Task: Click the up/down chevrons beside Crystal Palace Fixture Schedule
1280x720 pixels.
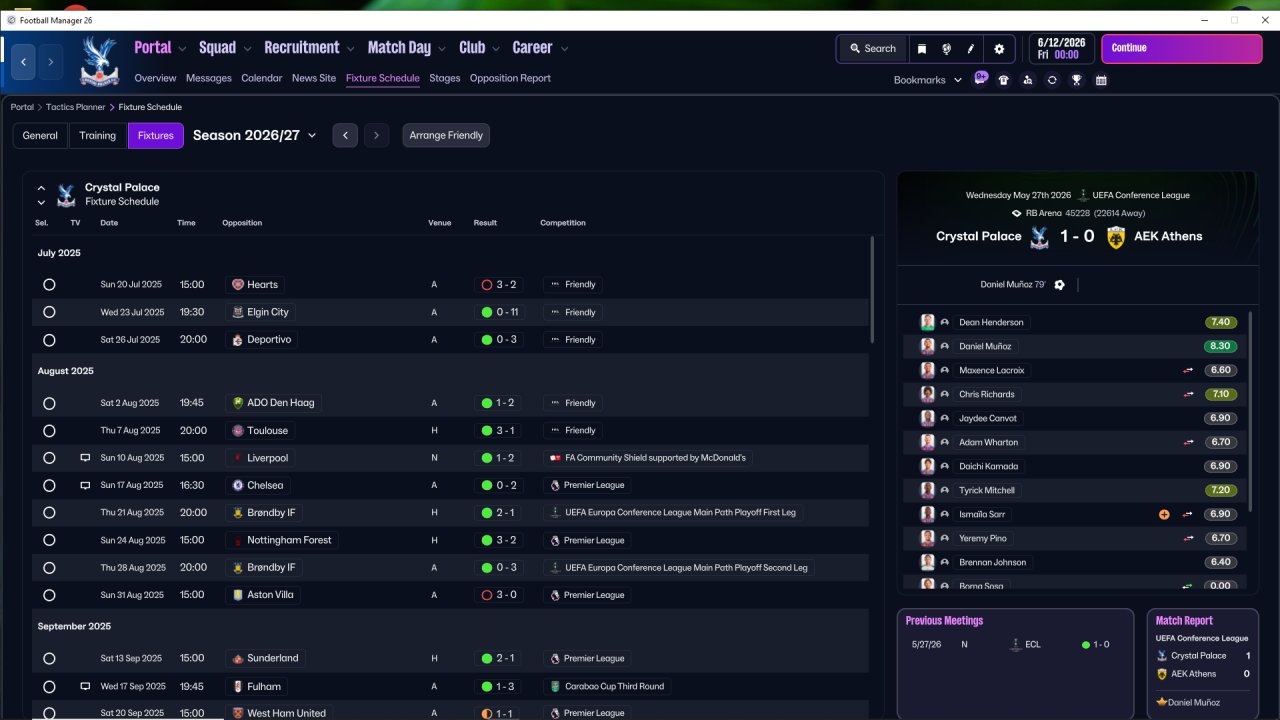Action: 41,195
